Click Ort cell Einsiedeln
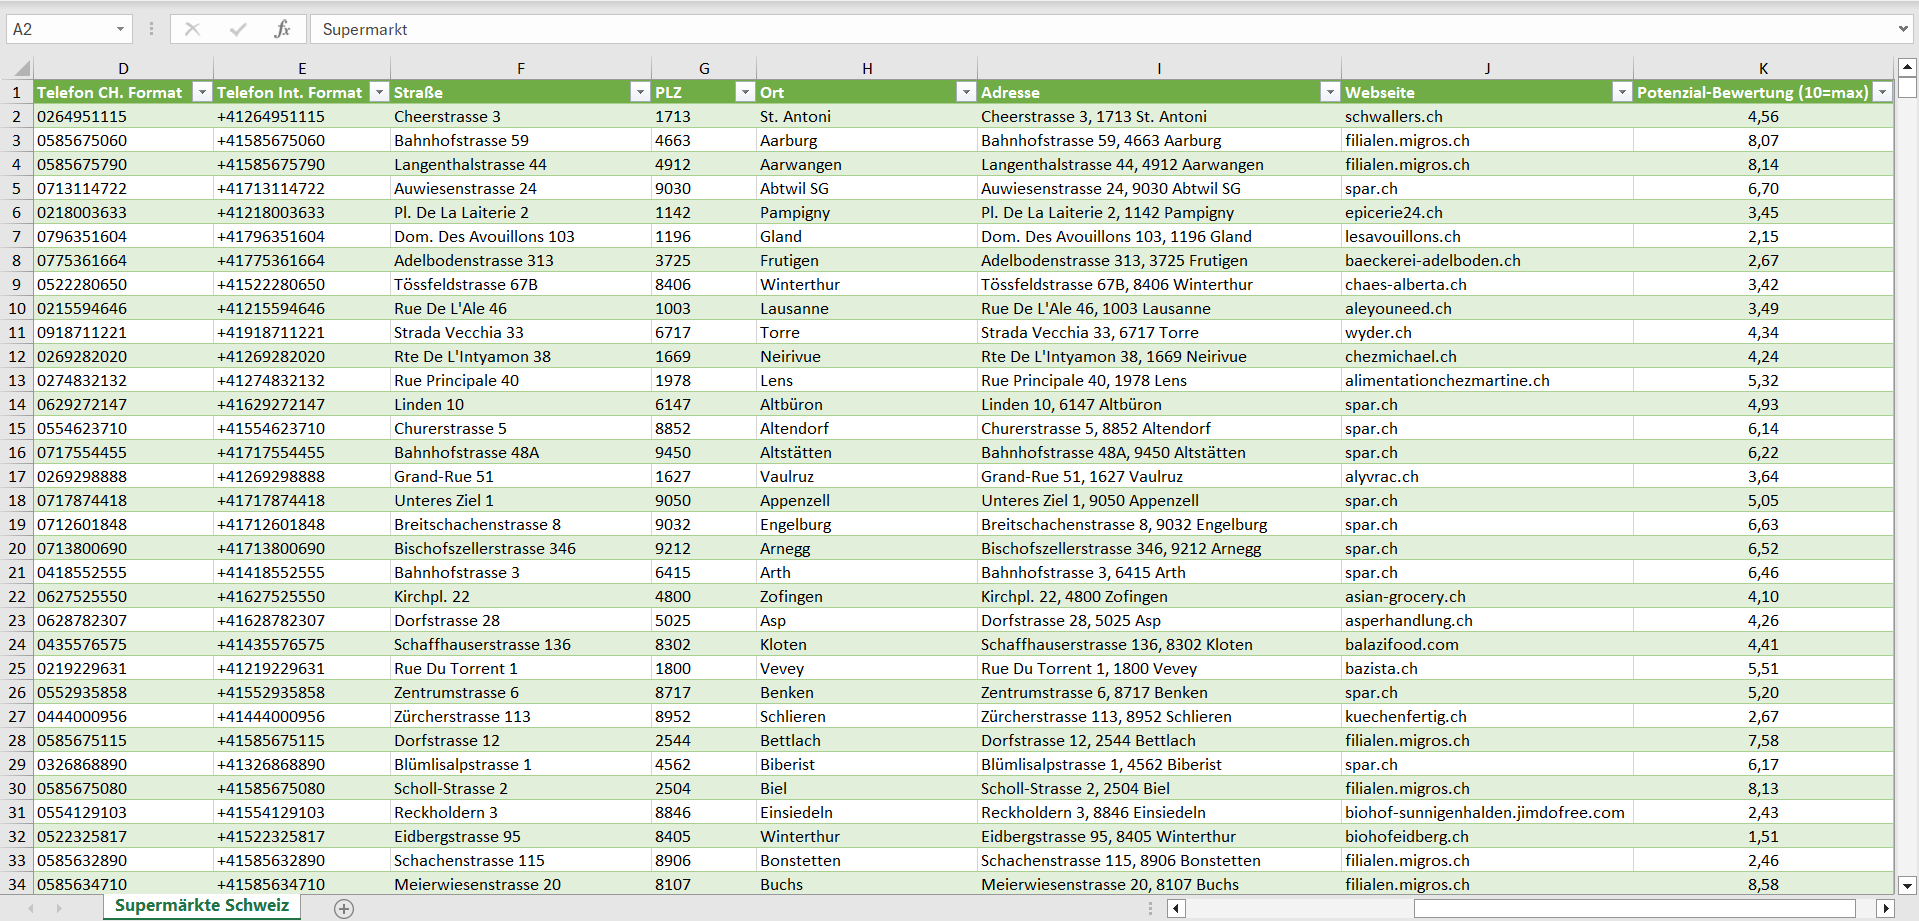This screenshot has width=1919, height=921. coord(867,812)
